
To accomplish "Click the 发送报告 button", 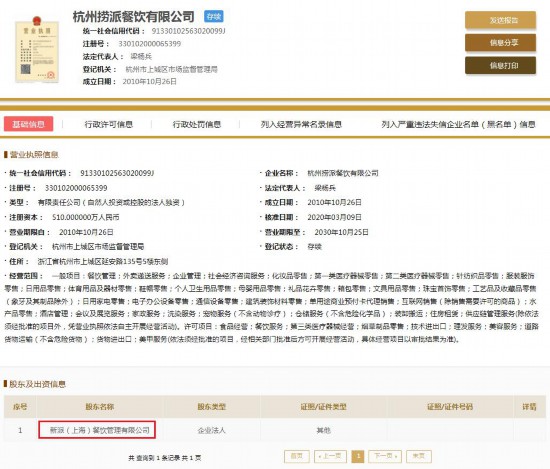I will pyautogui.click(x=500, y=20).
